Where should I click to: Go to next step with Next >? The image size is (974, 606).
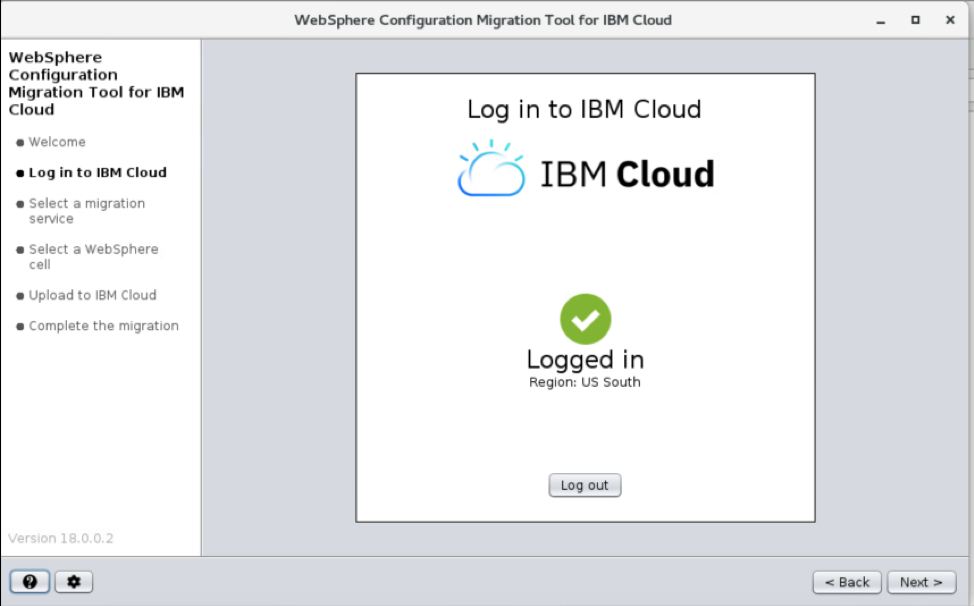pyautogui.click(x=921, y=582)
